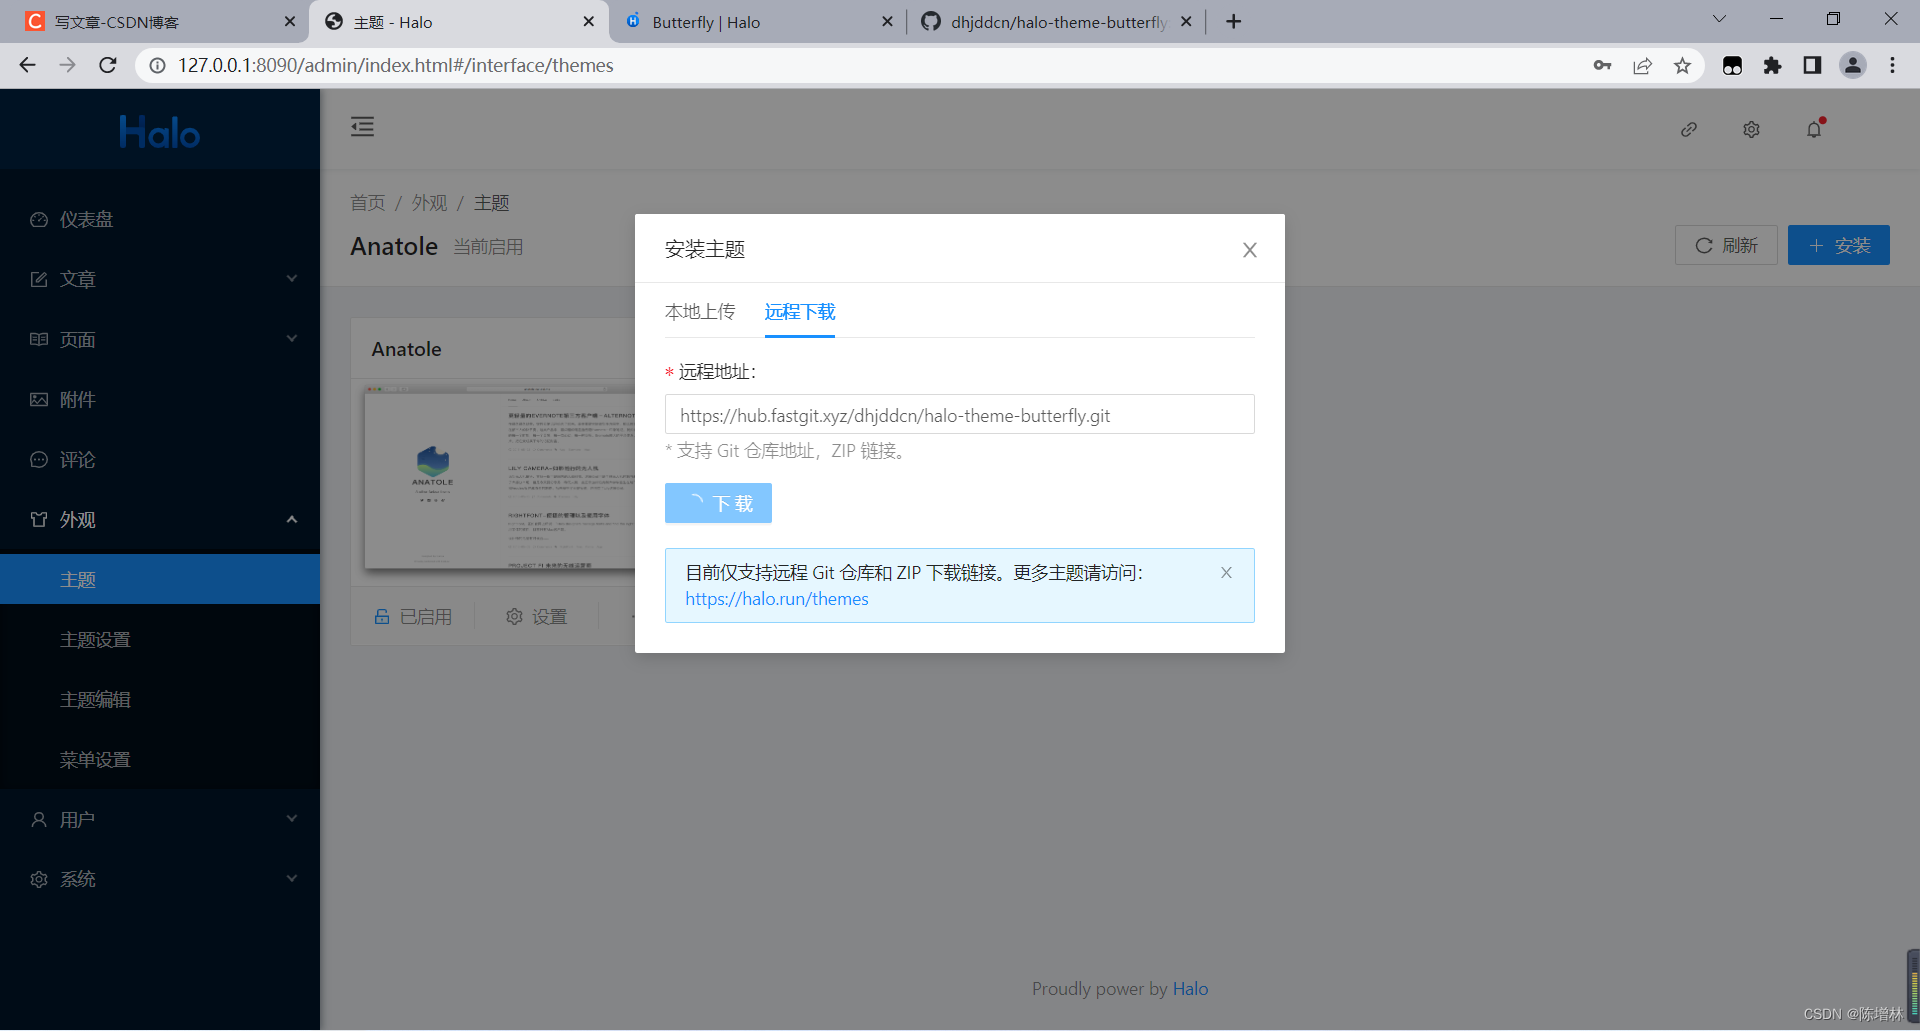Click the 附件 picture icon
The width and height of the screenshot is (1920, 1031).
click(39, 399)
